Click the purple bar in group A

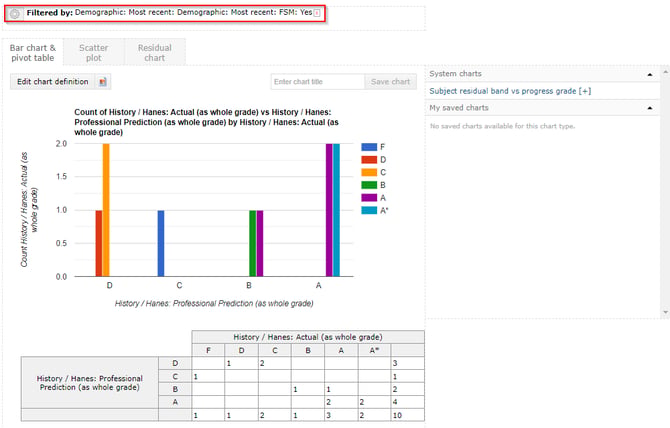pos(329,210)
